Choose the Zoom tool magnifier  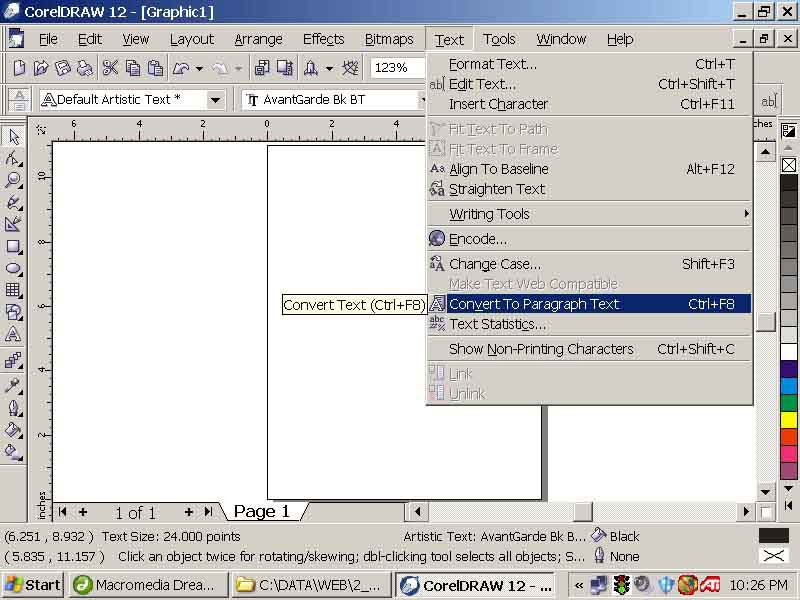pyautogui.click(x=13, y=180)
